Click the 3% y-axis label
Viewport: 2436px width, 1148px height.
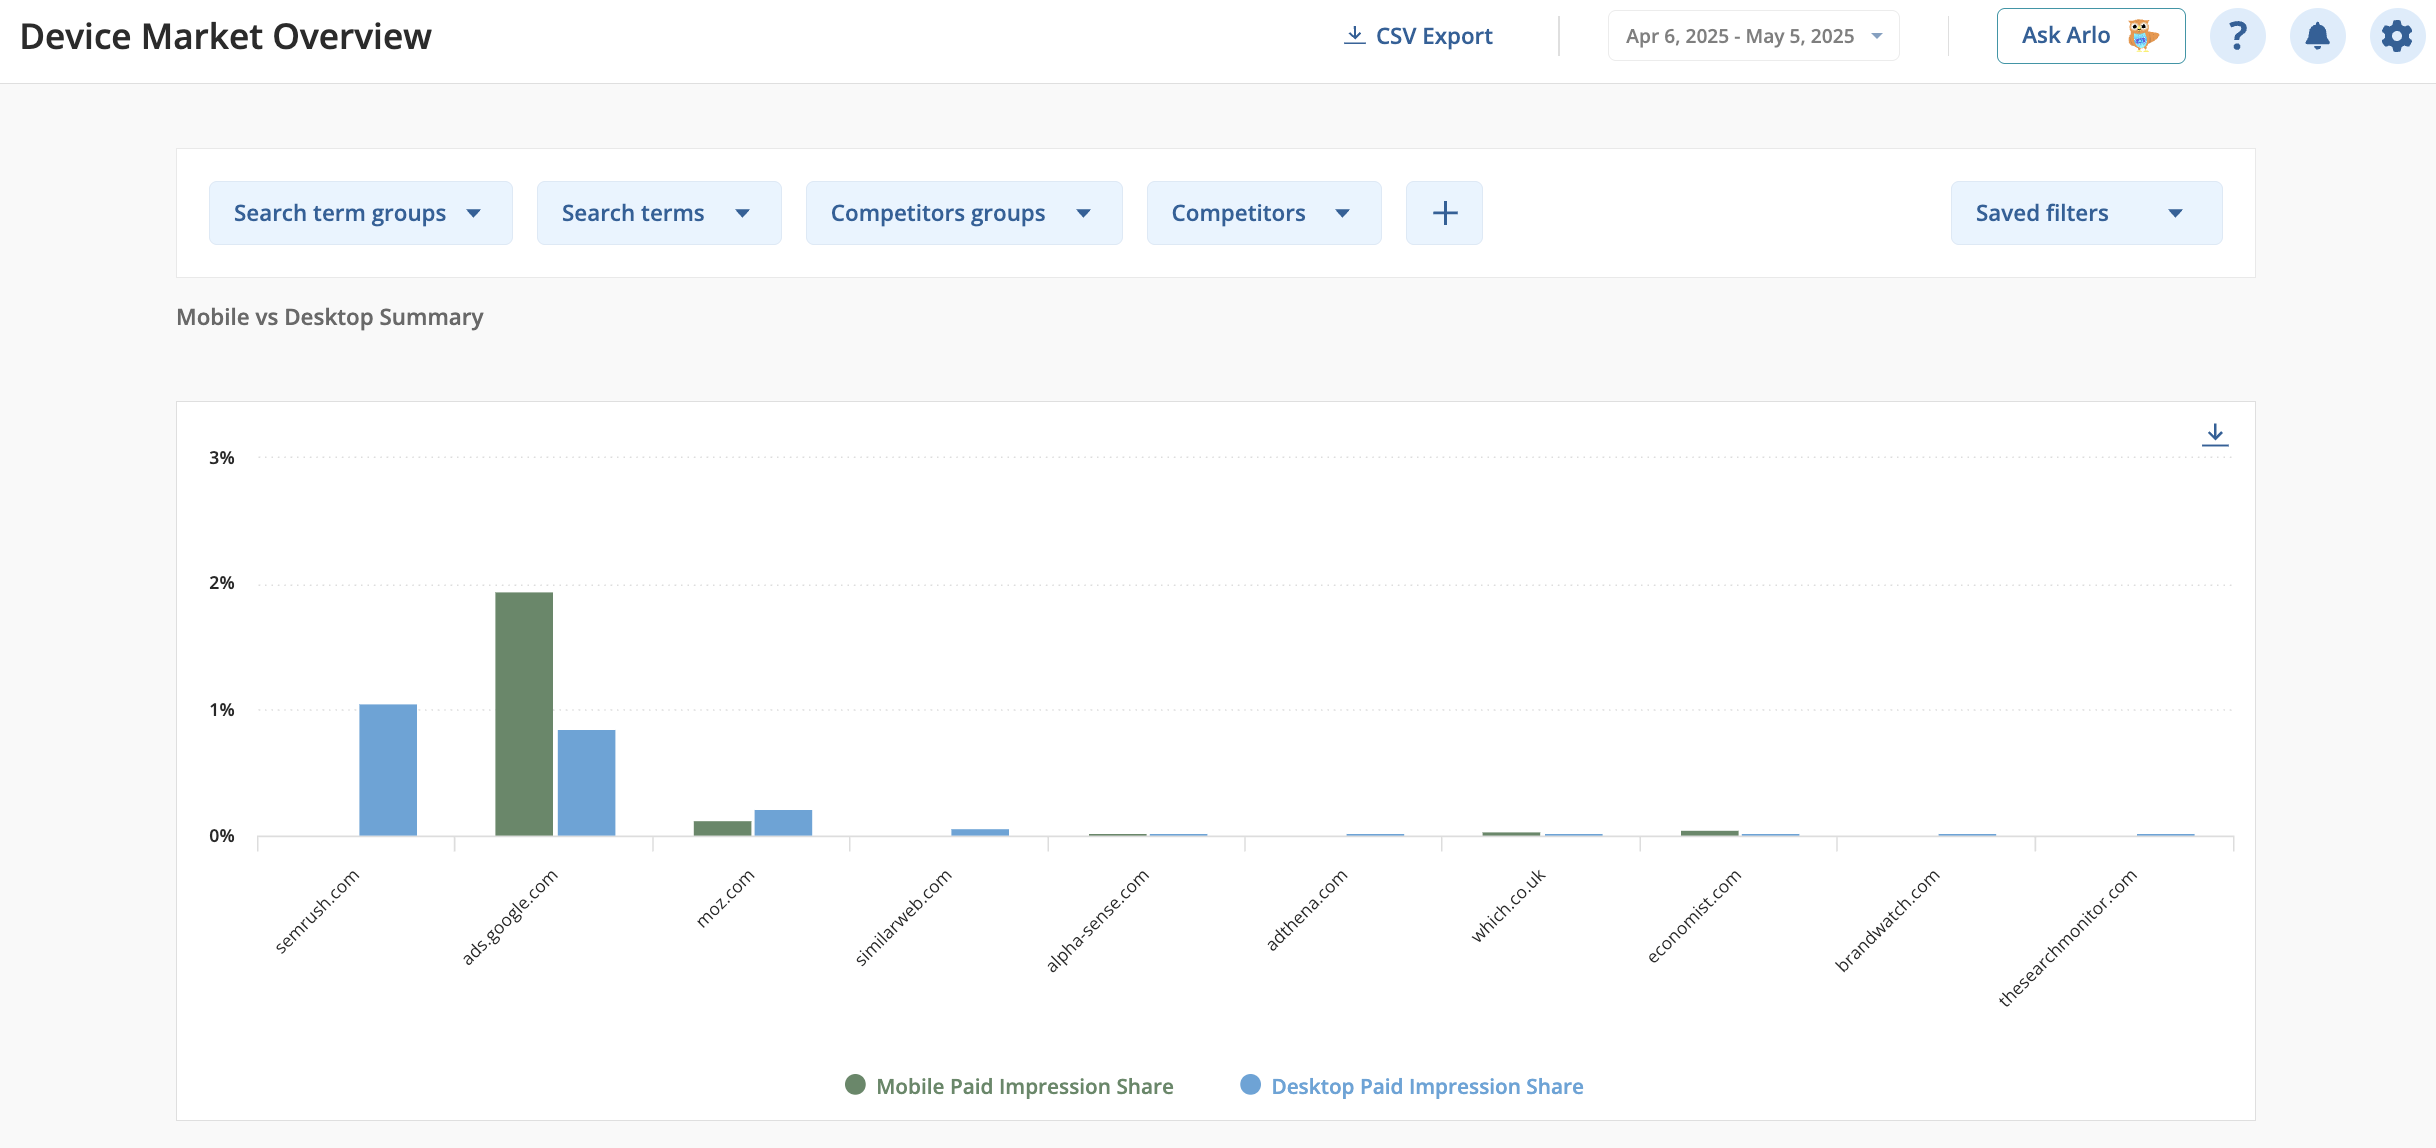222,458
